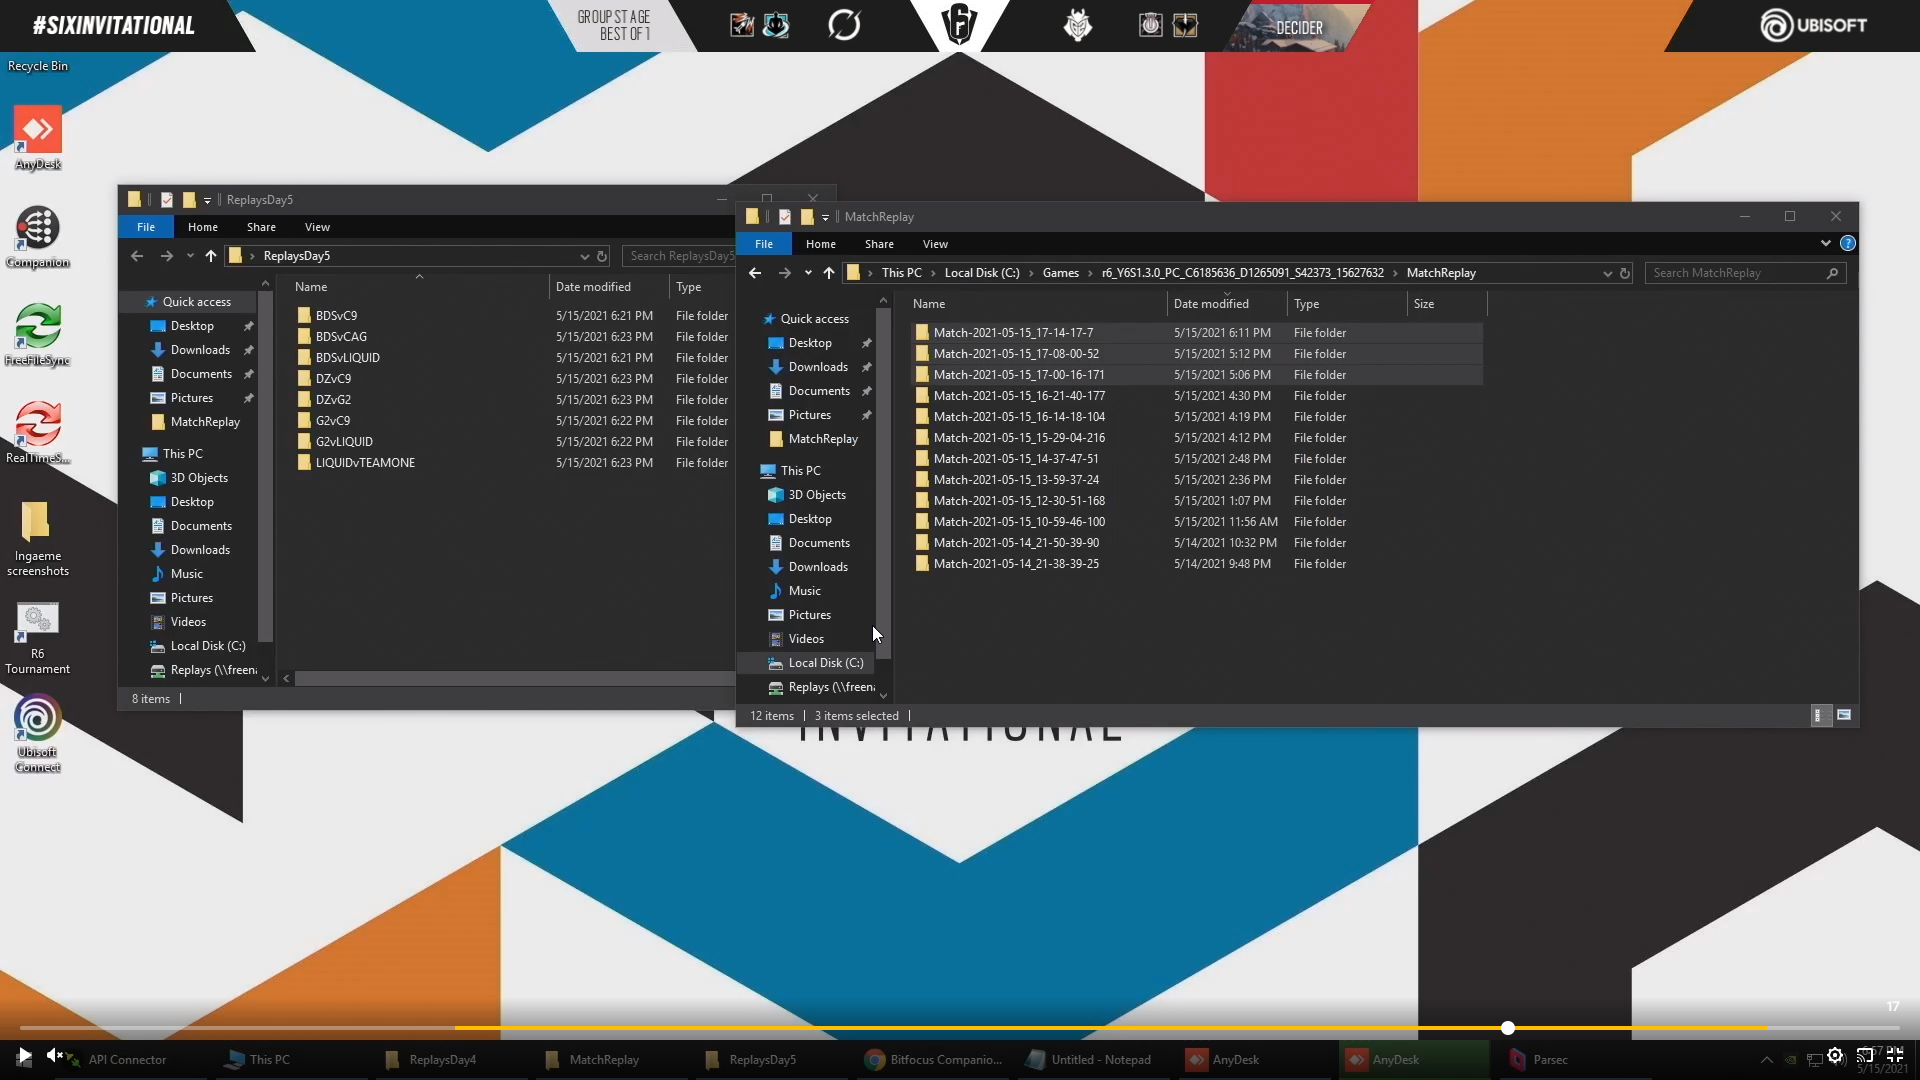The image size is (1920, 1080).
Task: Toggle mute on the video player
Action: click(x=55, y=1056)
